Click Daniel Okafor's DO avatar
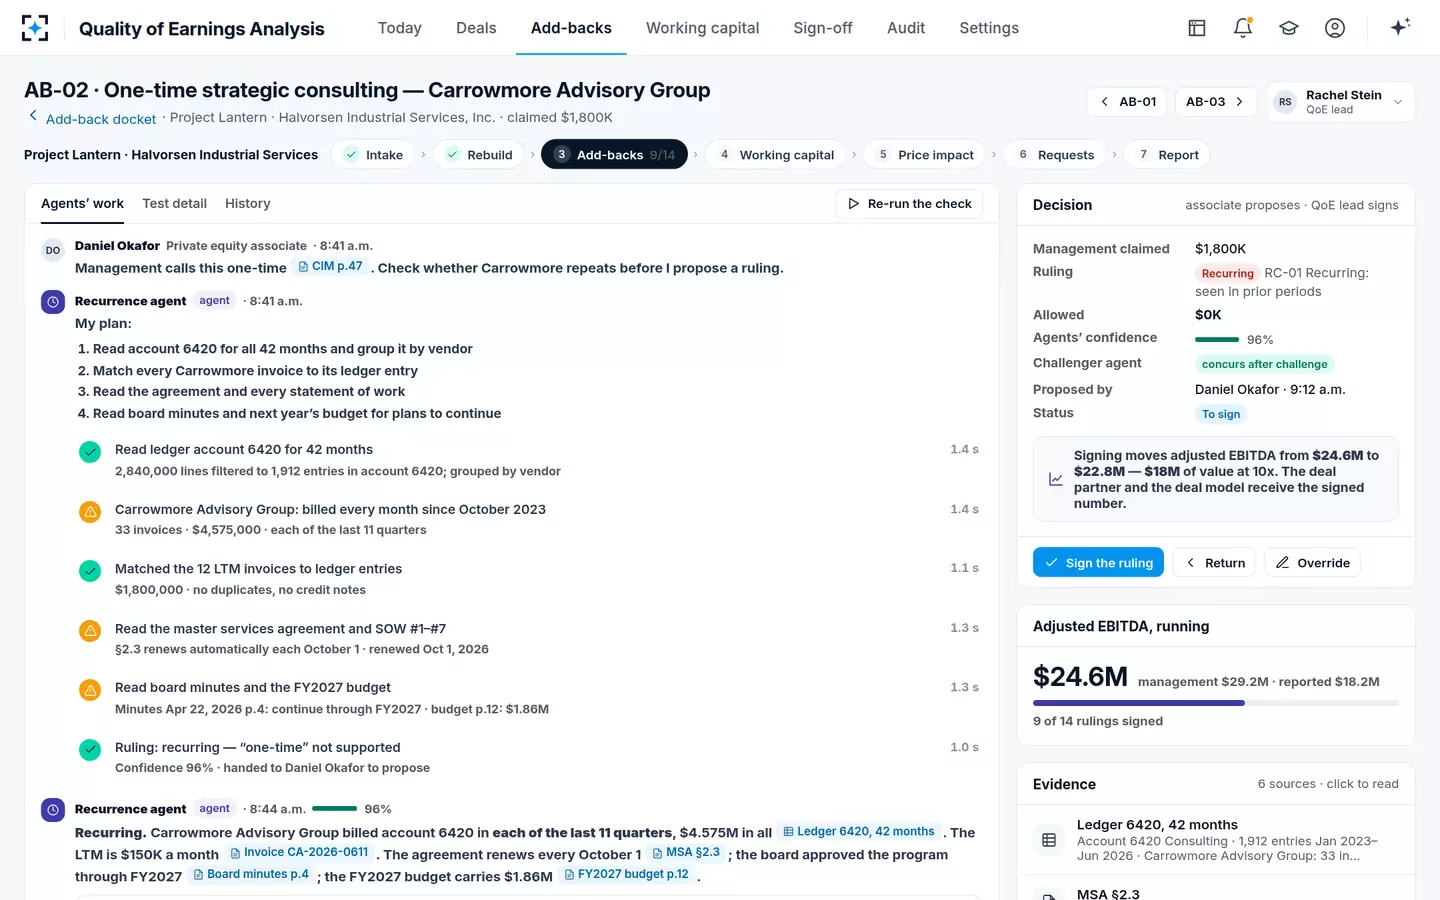1440x900 pixels. coord(53,250)
